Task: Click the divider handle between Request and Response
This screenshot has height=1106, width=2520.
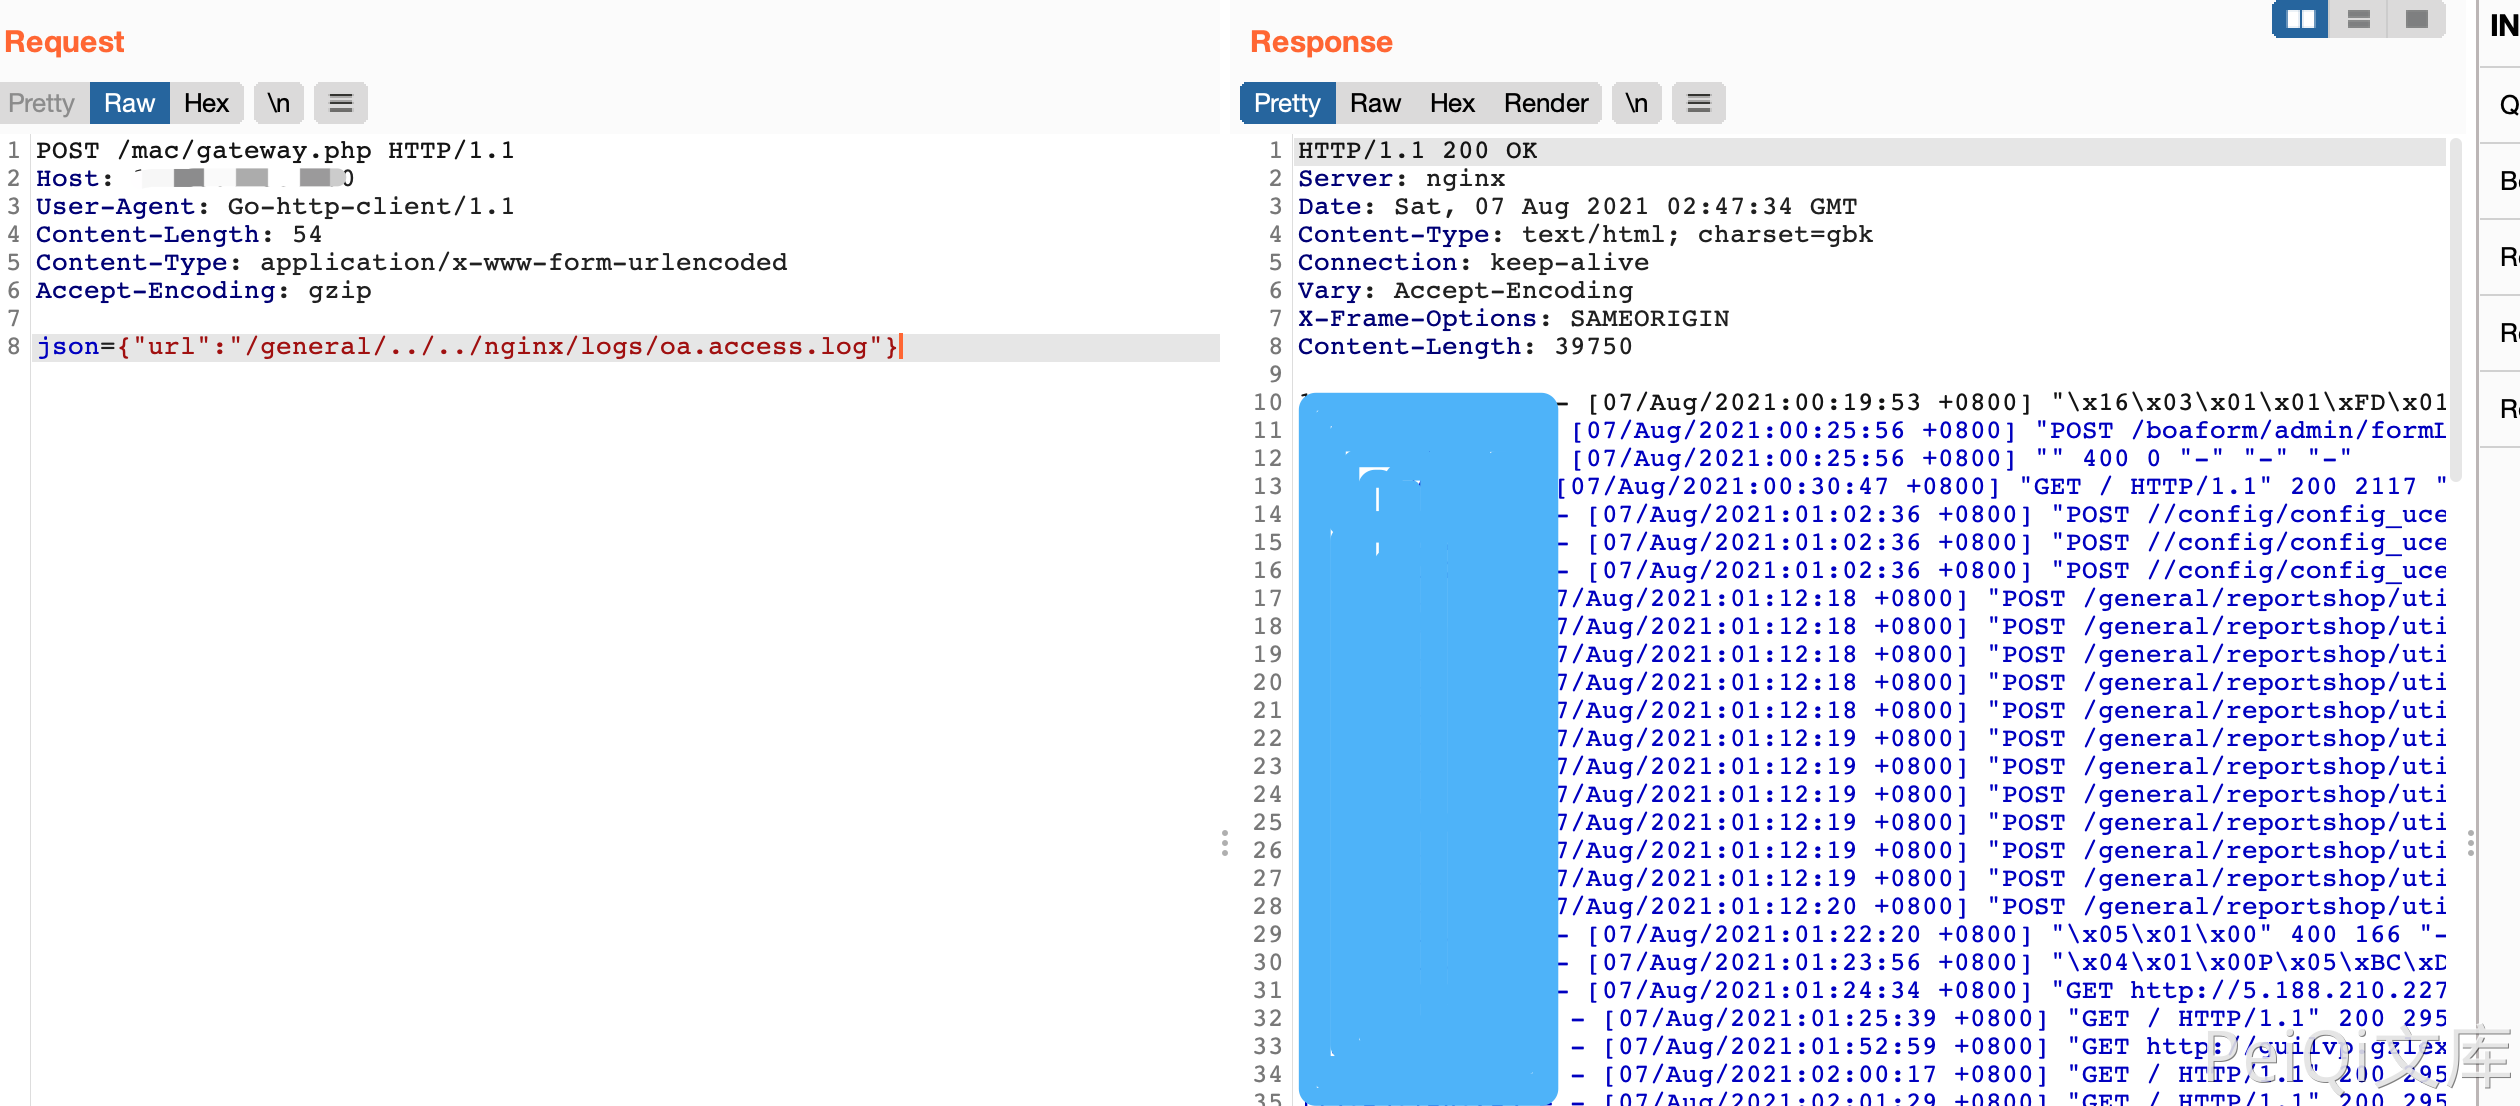Action: tap(1224, 842)
